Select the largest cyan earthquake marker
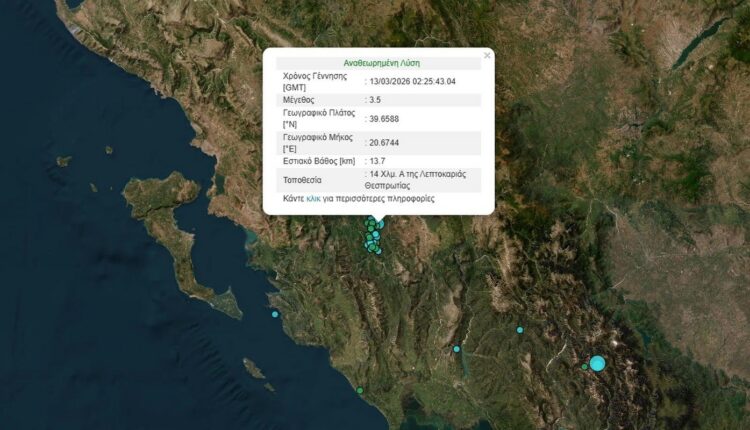This screenshot has width=750, height=430. [597, 363]
